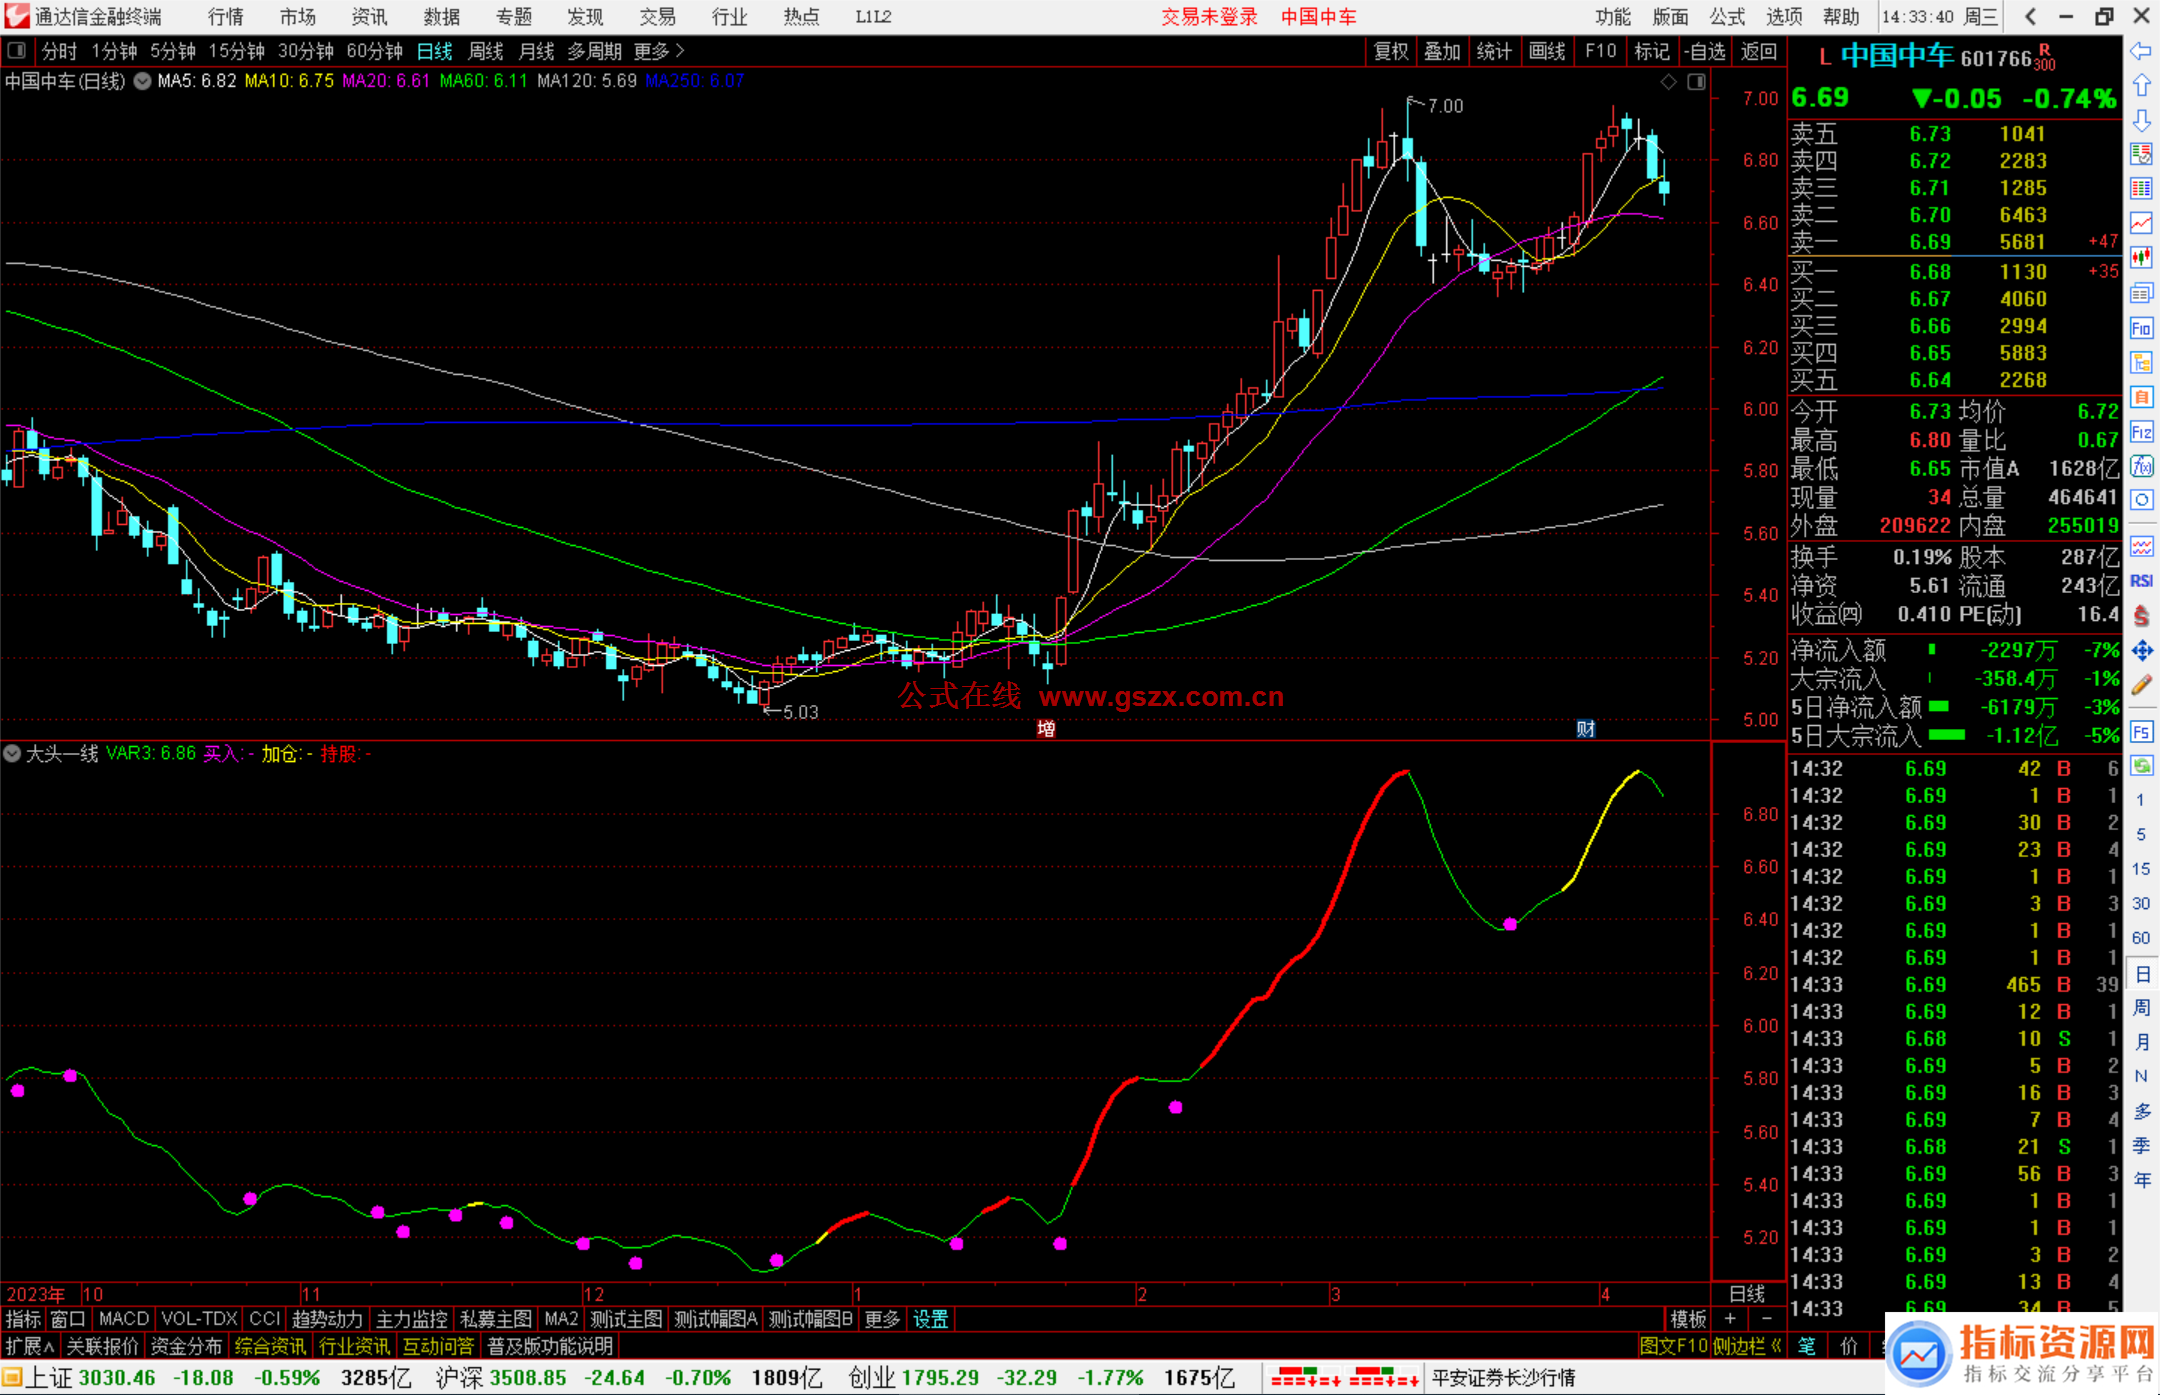Switch sidebar period to 1 minute

point(2140,800)
